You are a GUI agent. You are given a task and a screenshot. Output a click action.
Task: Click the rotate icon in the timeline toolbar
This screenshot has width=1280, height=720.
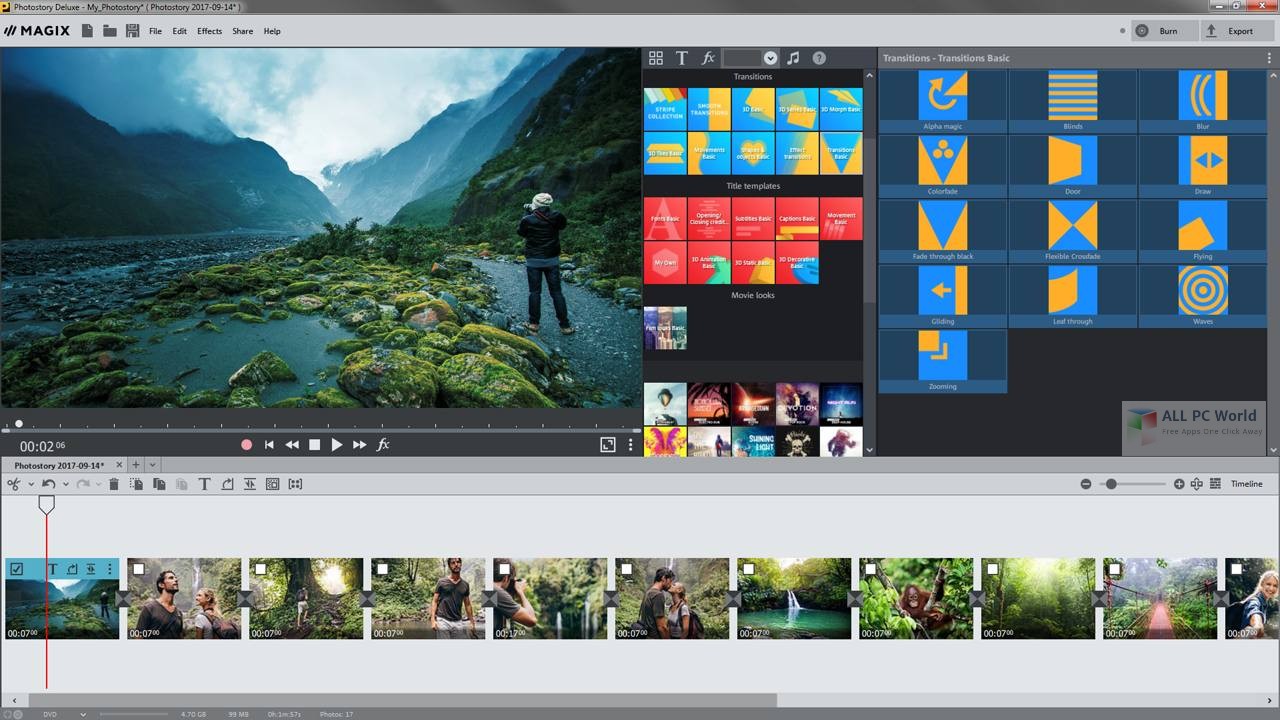click(x=227, y=484)
